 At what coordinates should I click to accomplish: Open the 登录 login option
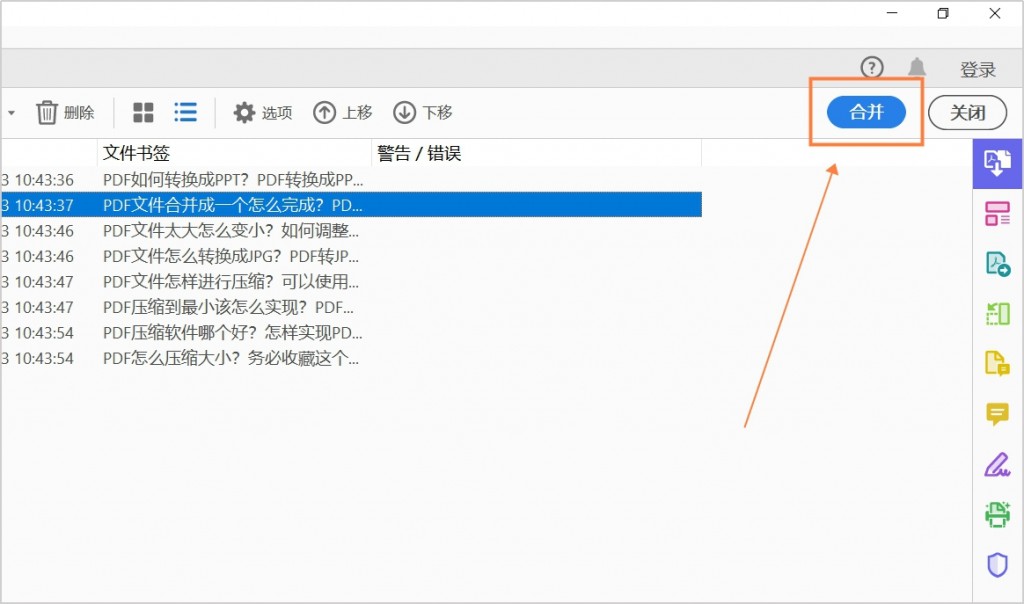[x=978, y=69]
